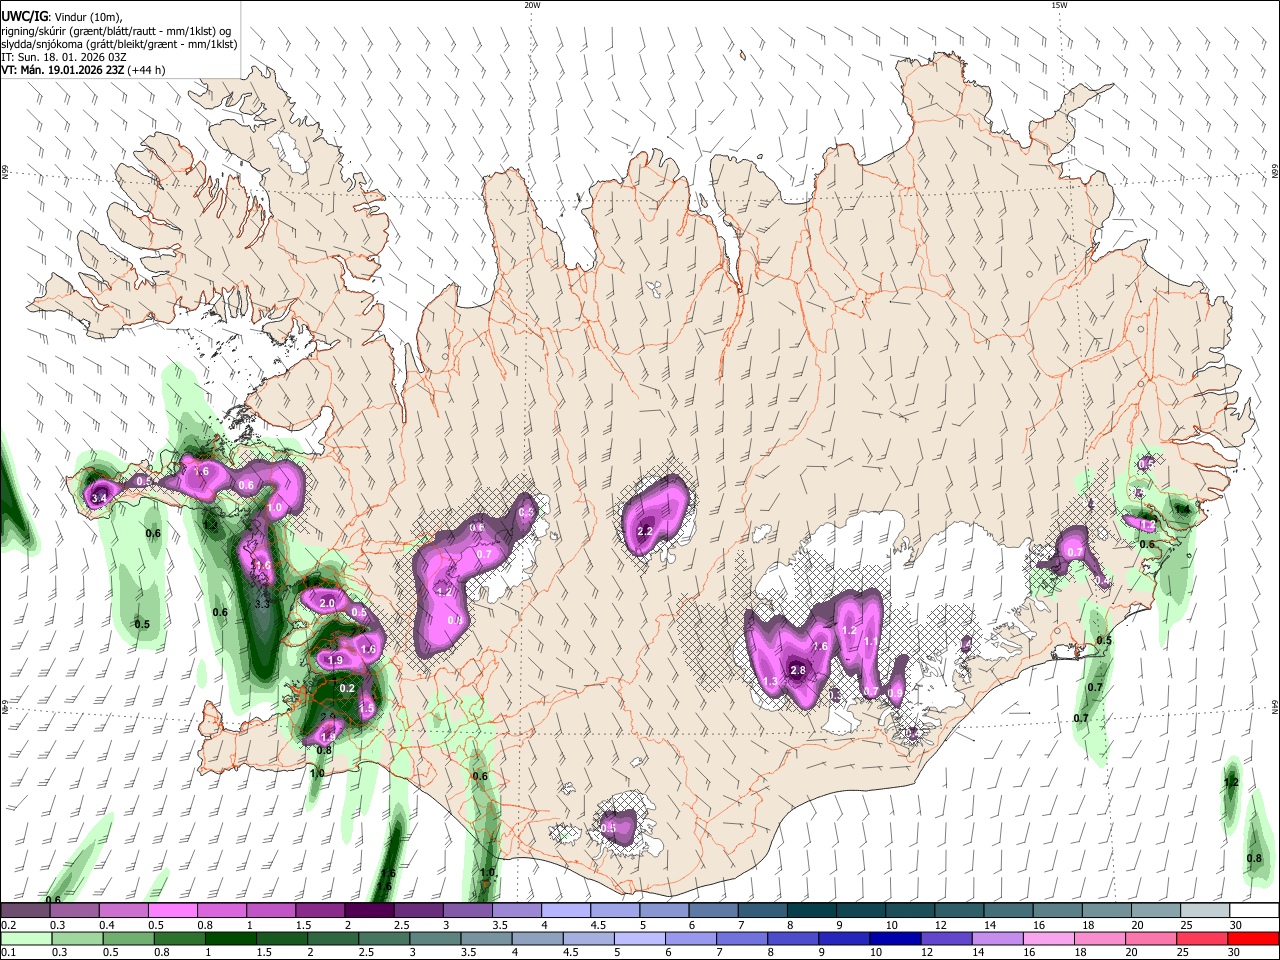The height and width of the screenshot is (960, 1280).
Task: Pick the bright pink 0.5–0.8 snow legend swatch
Action: [172, 911]
